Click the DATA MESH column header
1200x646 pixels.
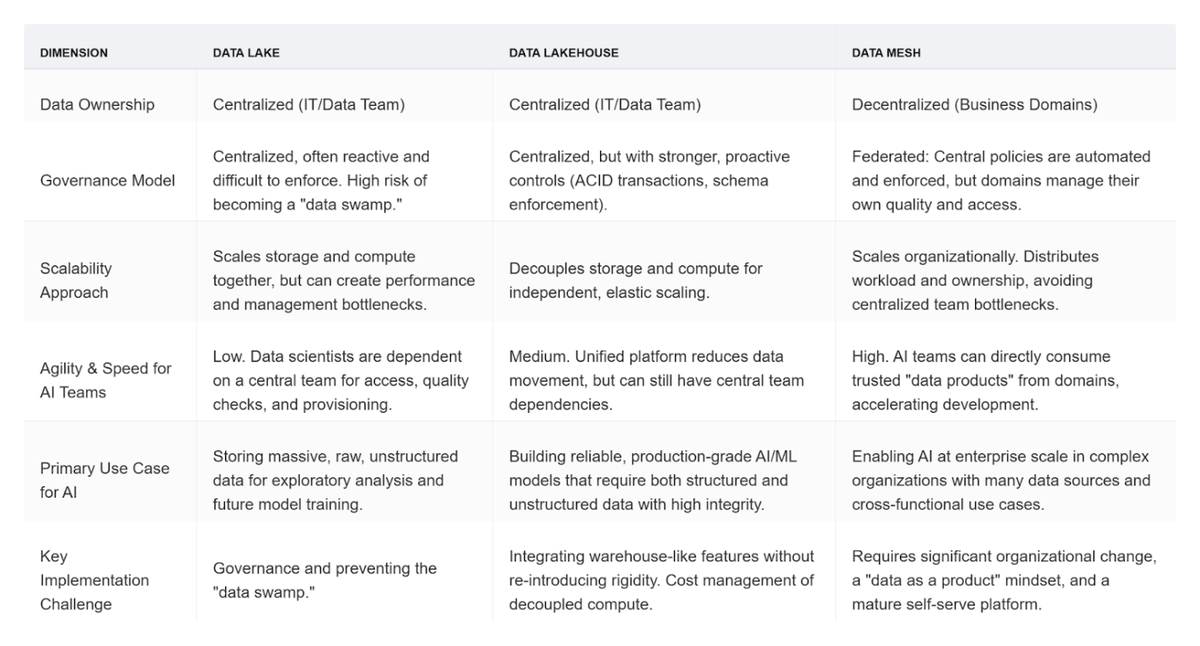click(886, 52)
